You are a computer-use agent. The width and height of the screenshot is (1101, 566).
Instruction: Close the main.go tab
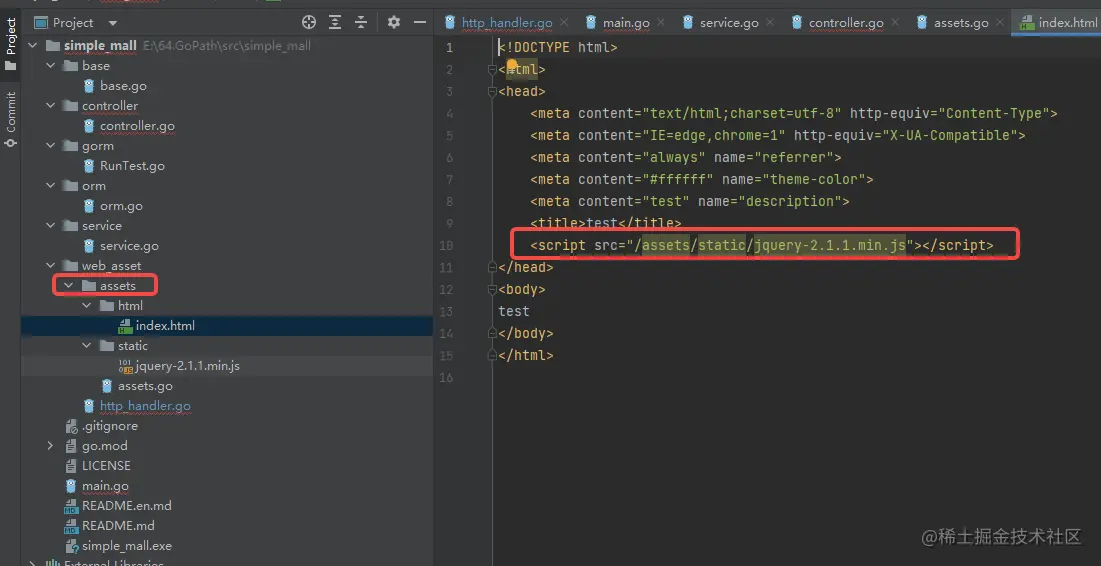click(661, 22)
